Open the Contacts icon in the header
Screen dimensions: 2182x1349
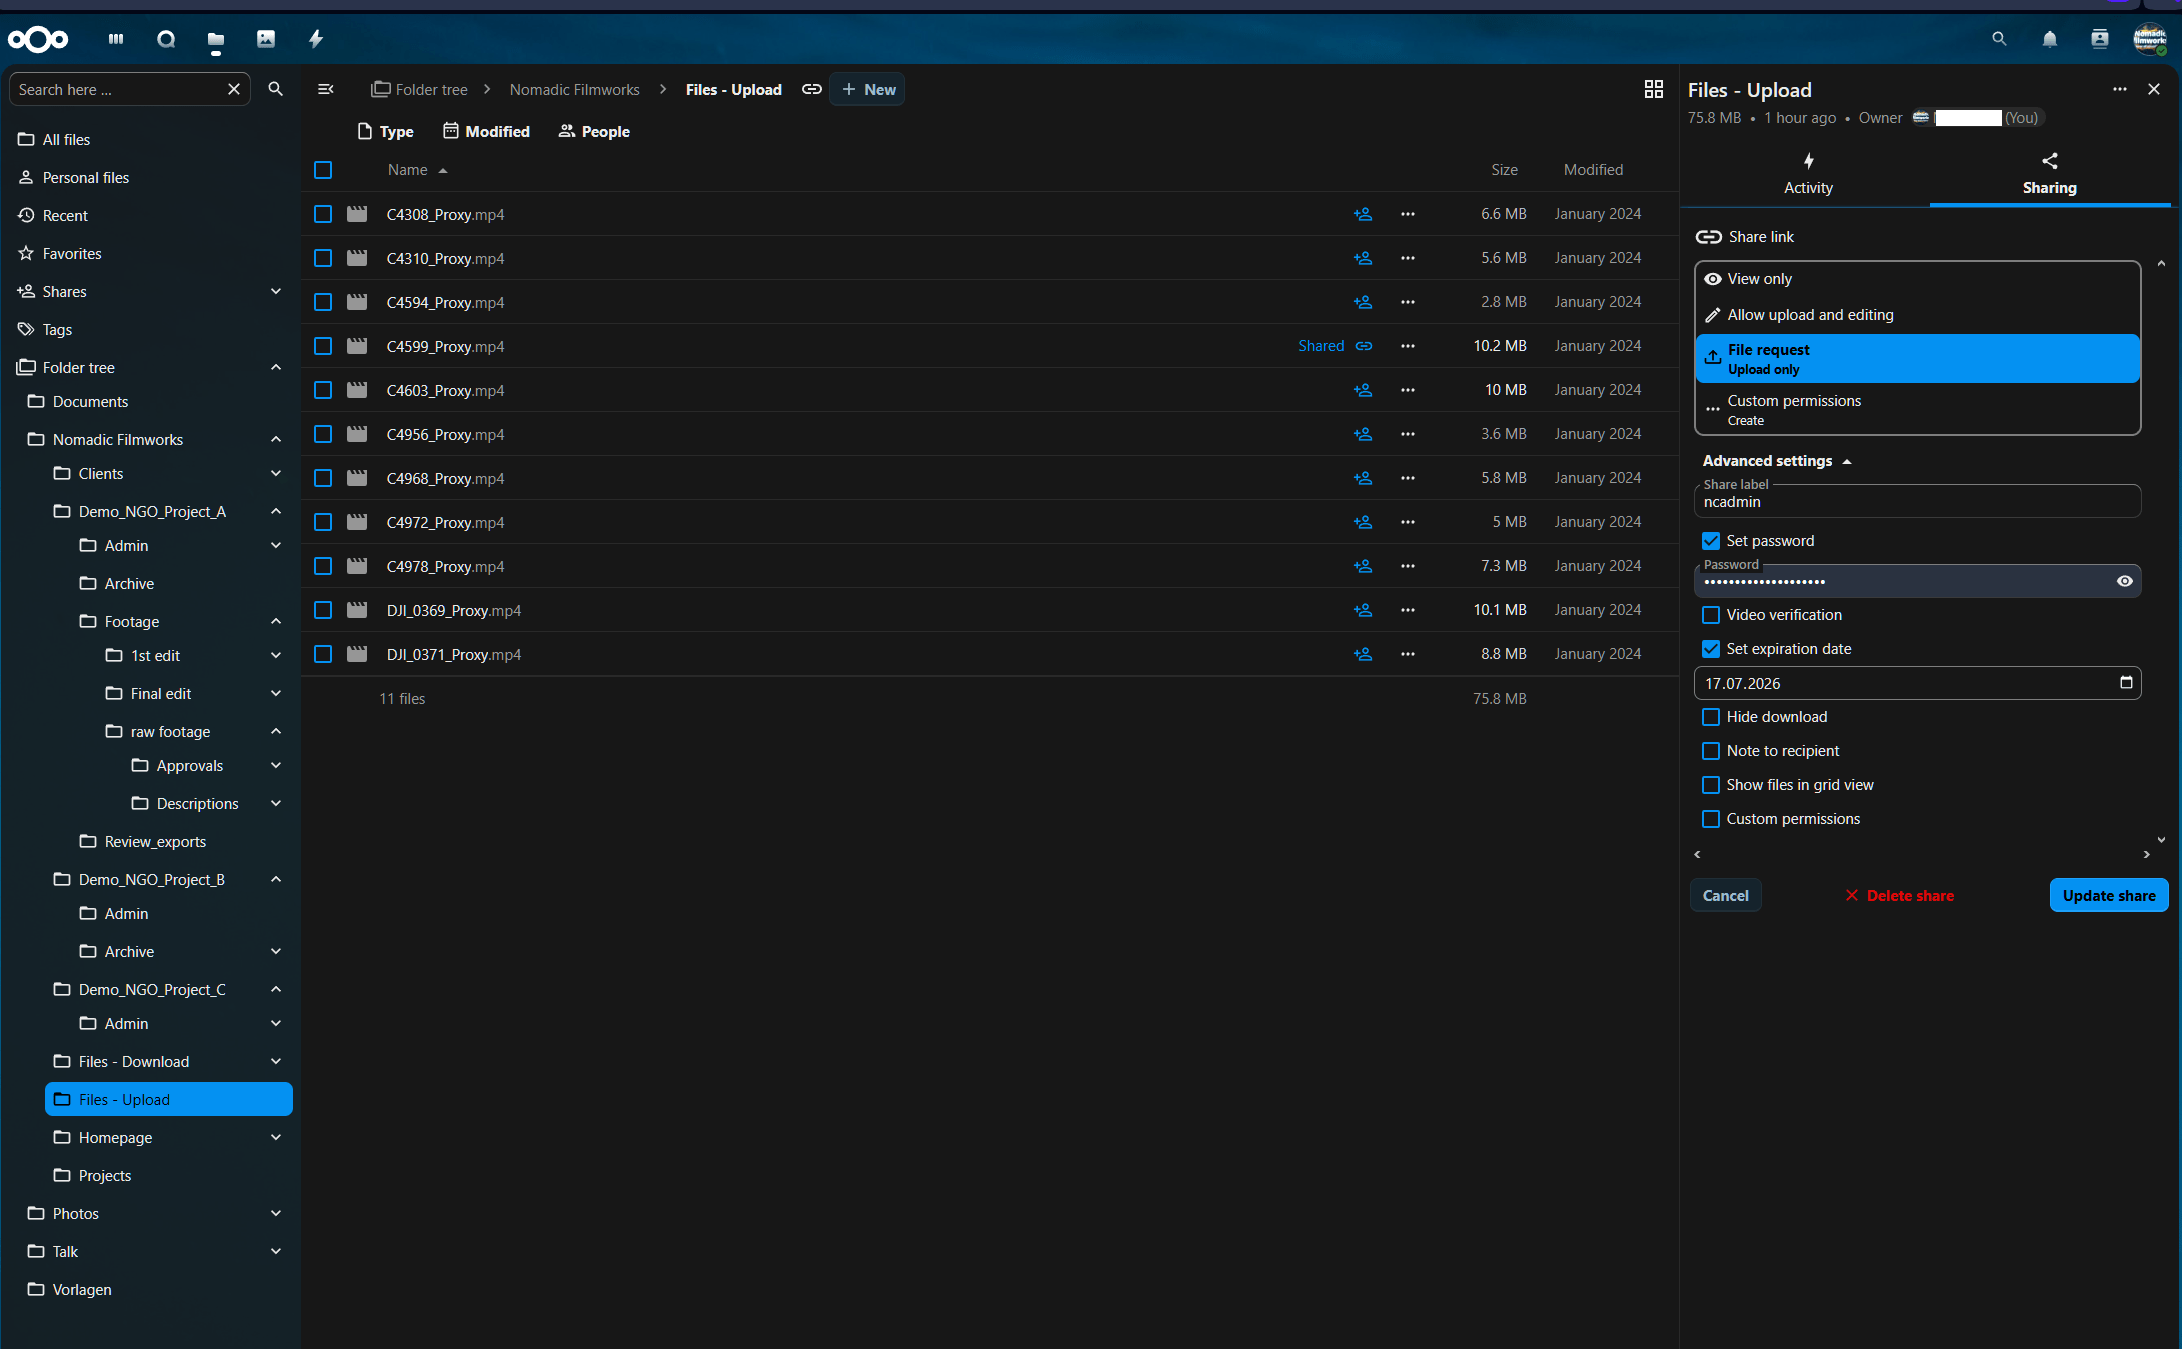[x=2099, y=39]
